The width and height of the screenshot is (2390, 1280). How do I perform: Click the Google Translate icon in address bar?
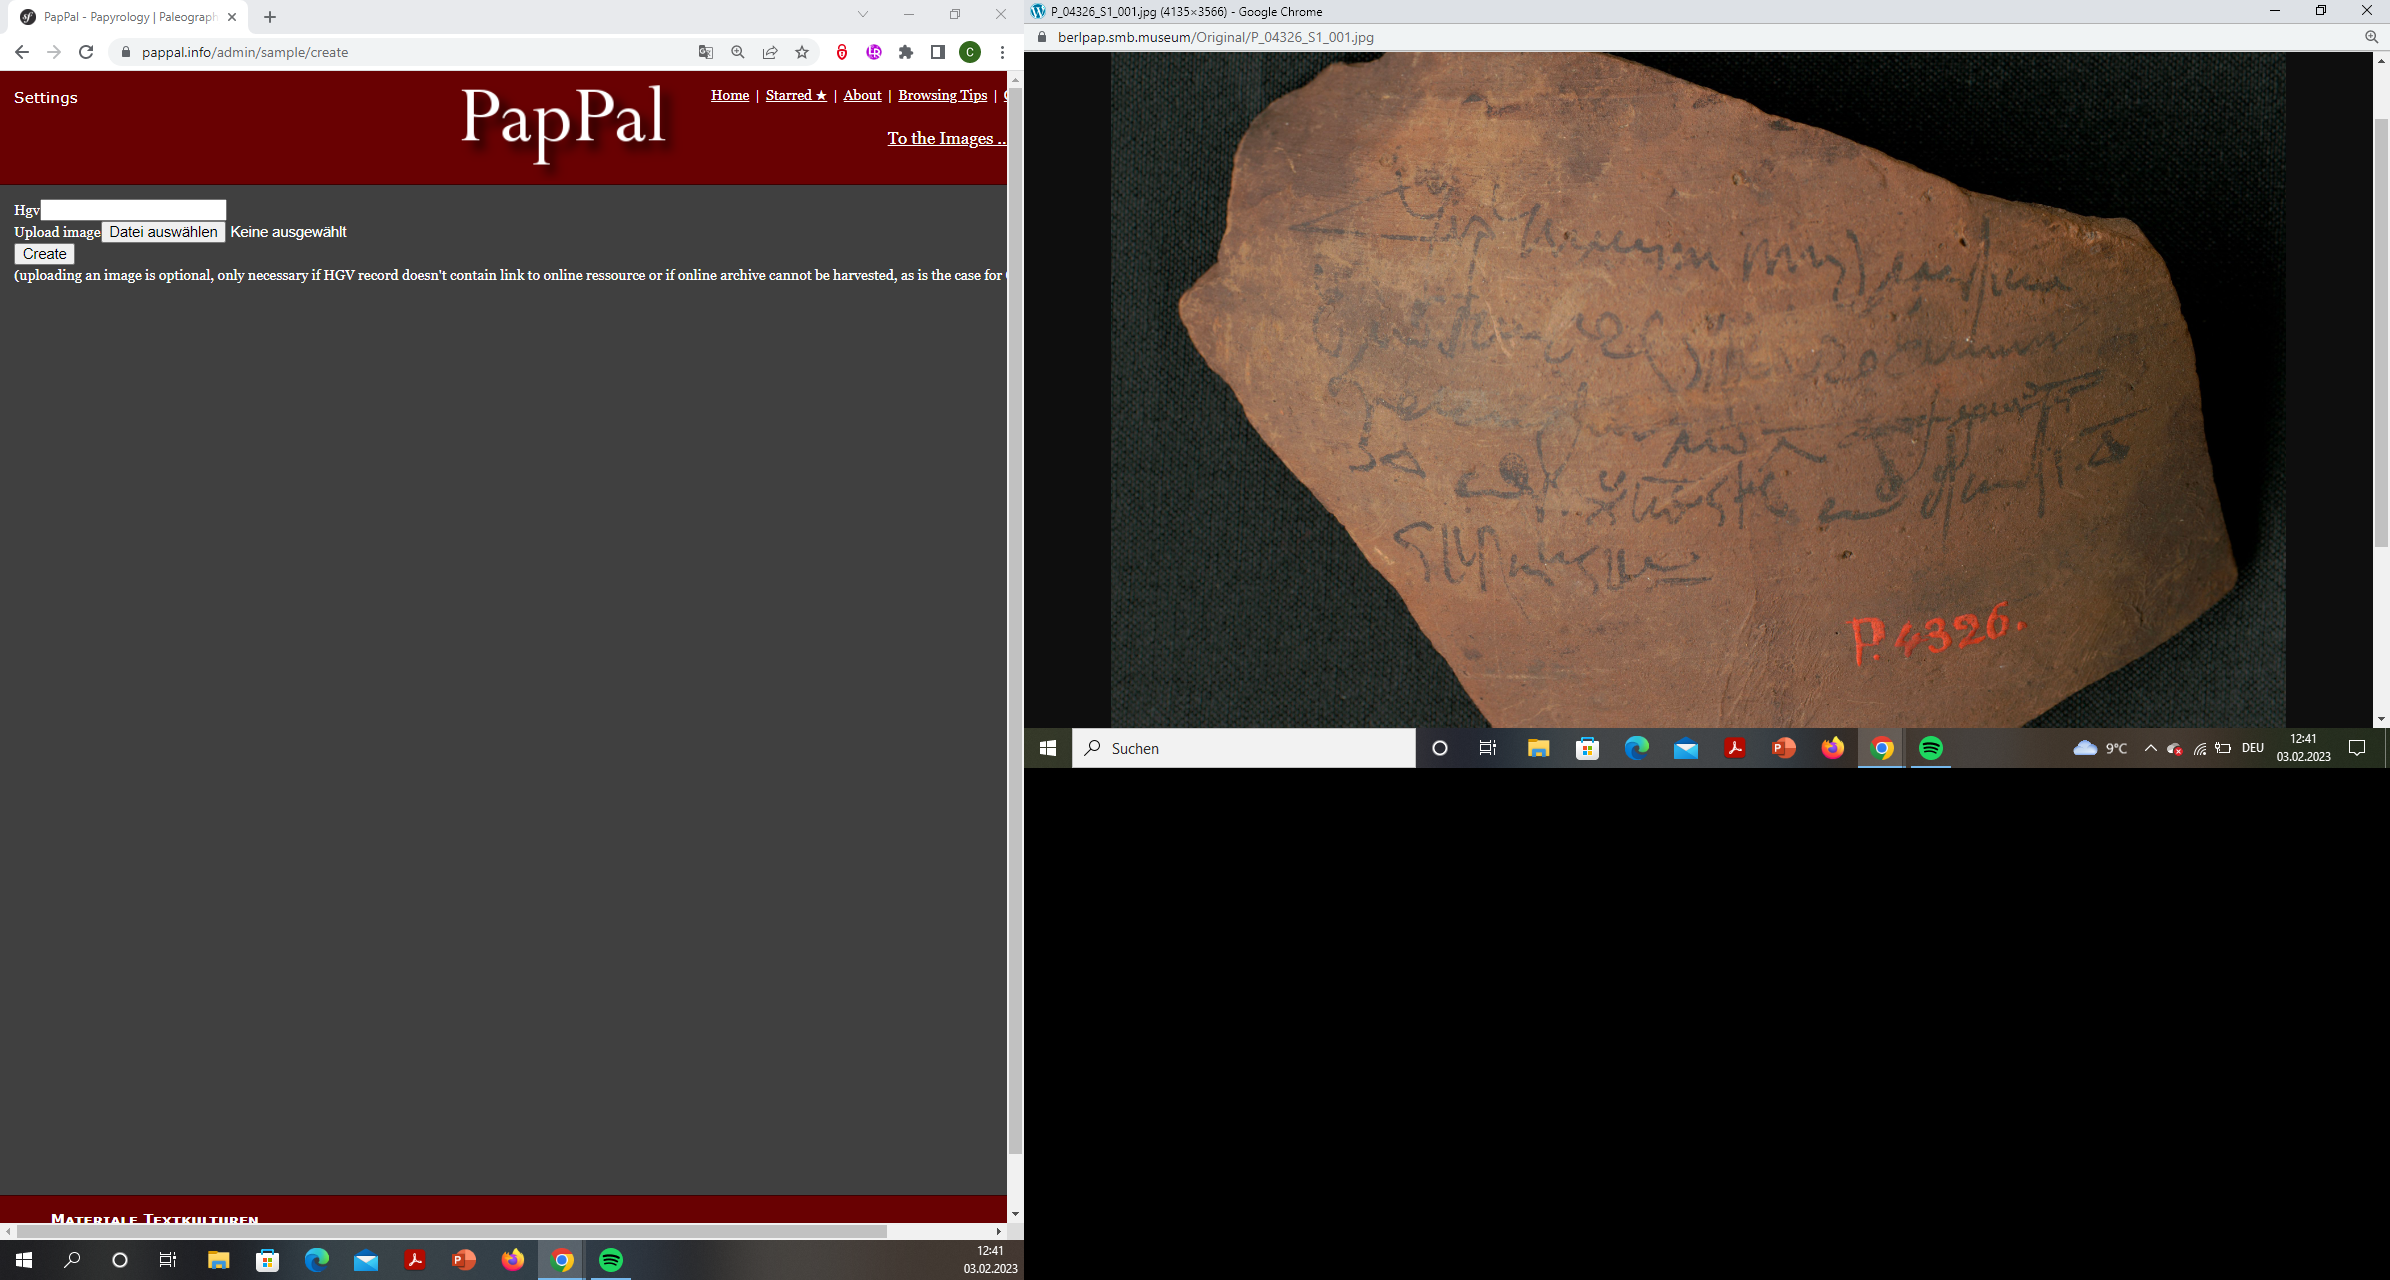pyautogui.click(x=706, y=52)
